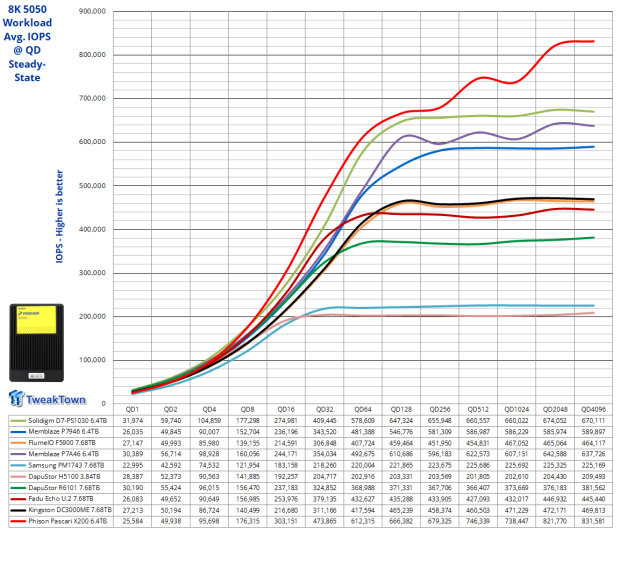Select the '700,000' y-axis label
This screenshot has width=620, height=568.
coord(92,98)
